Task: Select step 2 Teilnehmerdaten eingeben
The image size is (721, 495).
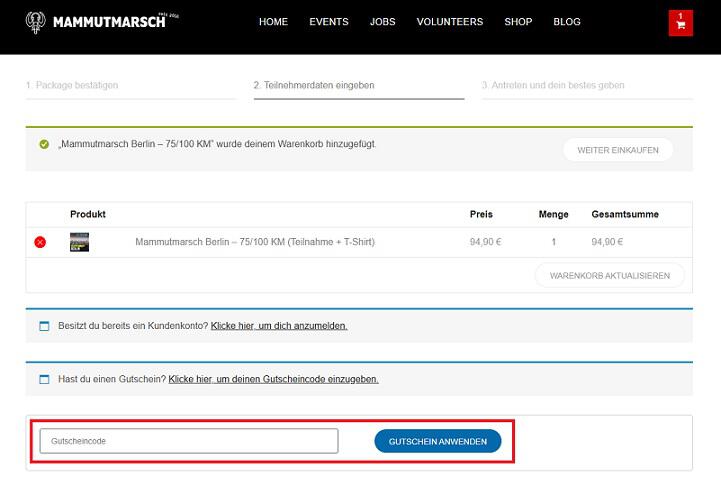Action: coord(314,85)
